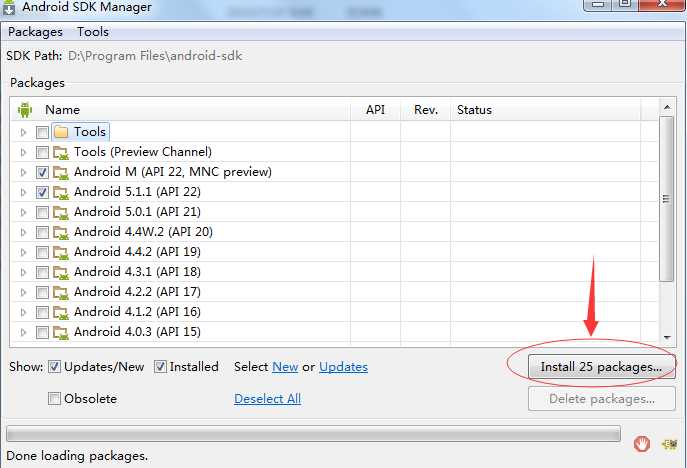Click the scrollbar up arrow
The height and width of the screenshot is (468, 687).
point(667,107)
